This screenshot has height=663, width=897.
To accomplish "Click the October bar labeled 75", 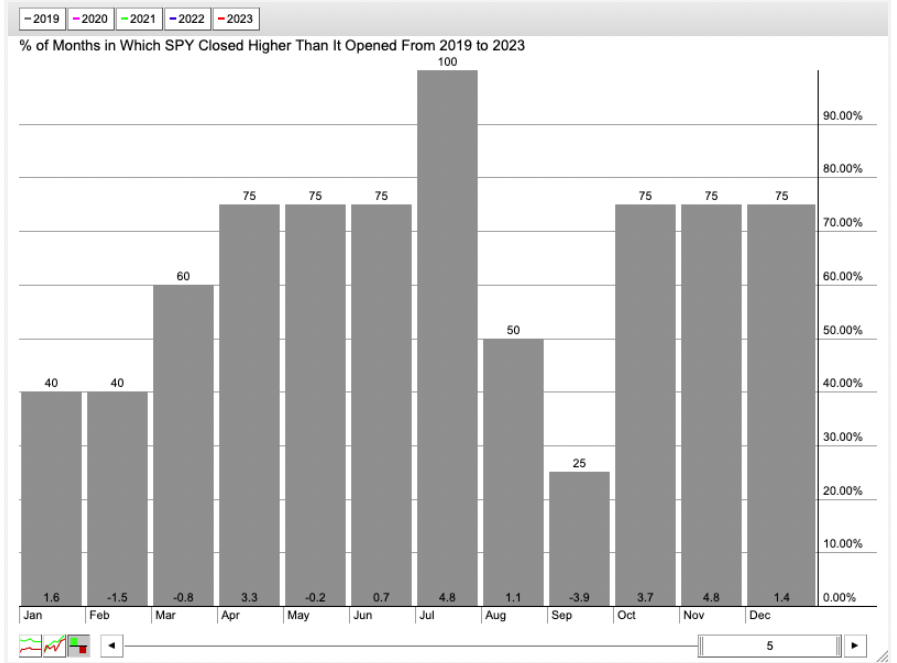I will coord(645,404).
